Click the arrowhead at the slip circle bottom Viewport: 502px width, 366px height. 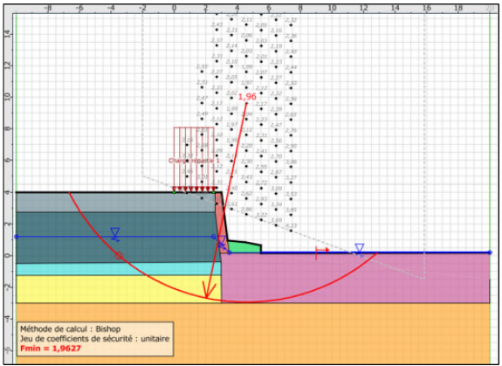[x=207, y=291]
